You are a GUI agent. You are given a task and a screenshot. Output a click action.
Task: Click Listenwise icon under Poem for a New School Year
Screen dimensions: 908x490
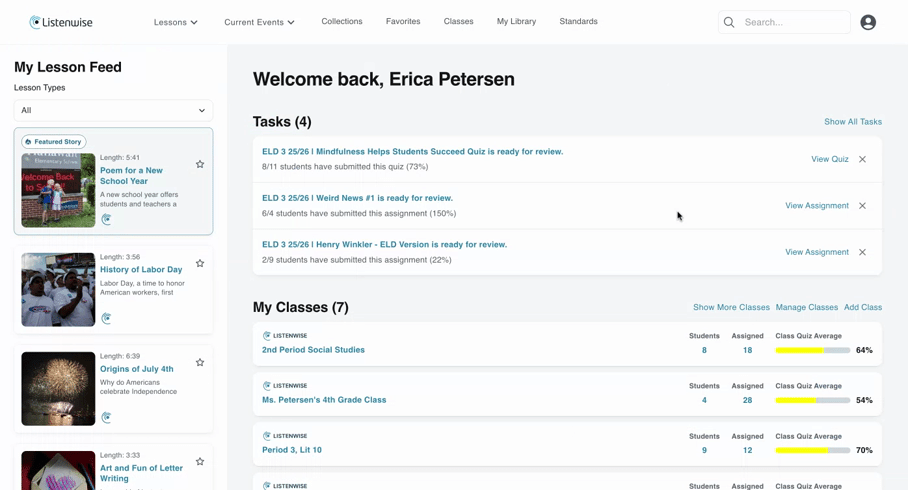point(106,219)
